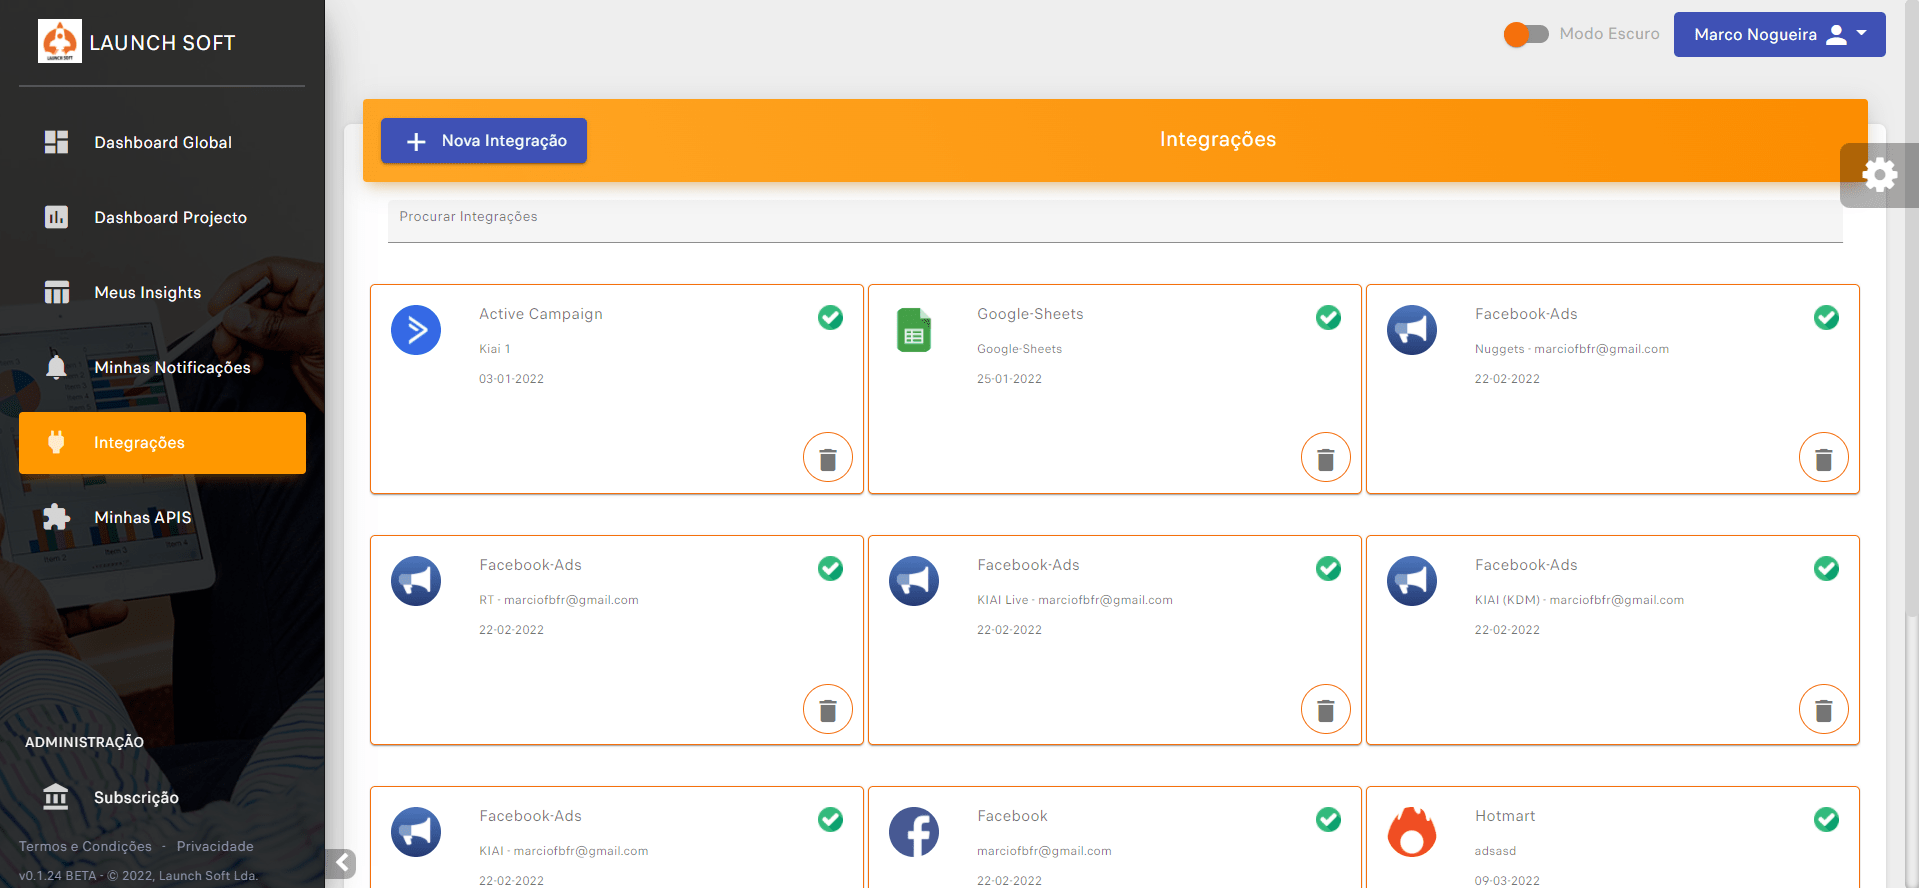Screen dimensions: 1919x888
Task: Click the Active Campaign card title
Action: pyautogui.click(x=541, y=314)
